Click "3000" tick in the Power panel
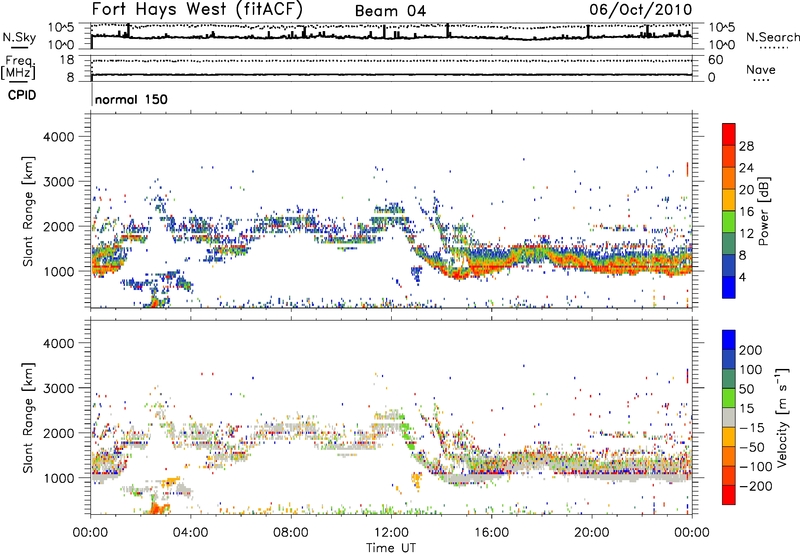Screen dimensions: 800x554 (58, 182)
